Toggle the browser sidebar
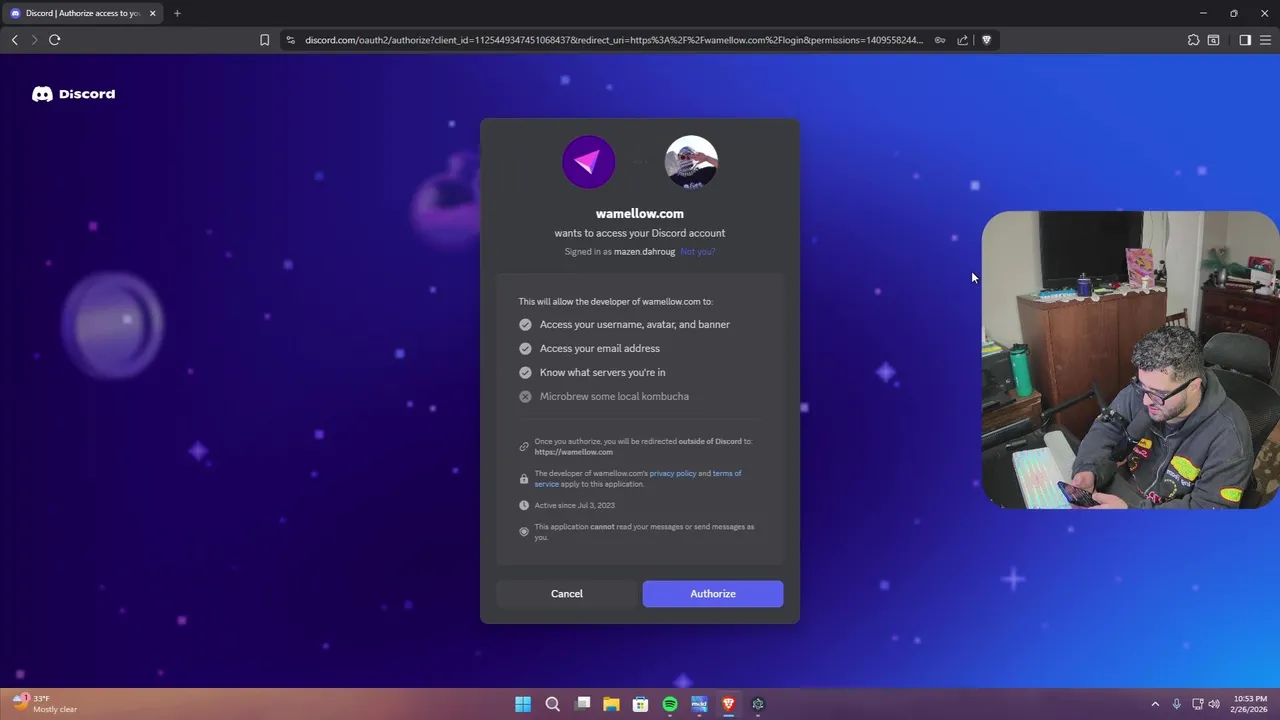This screenshot has width=1280, height=720. 1245,40
